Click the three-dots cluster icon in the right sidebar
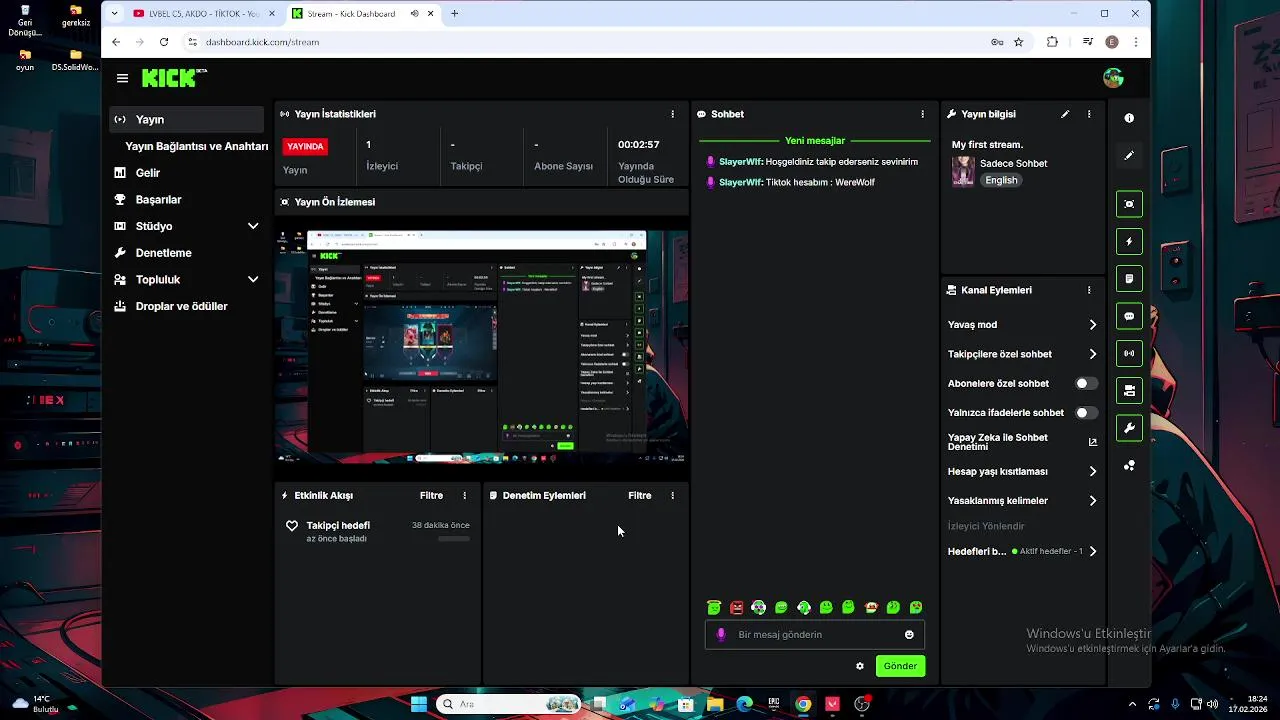The image size is (1280, 720). pos(1129,466)
